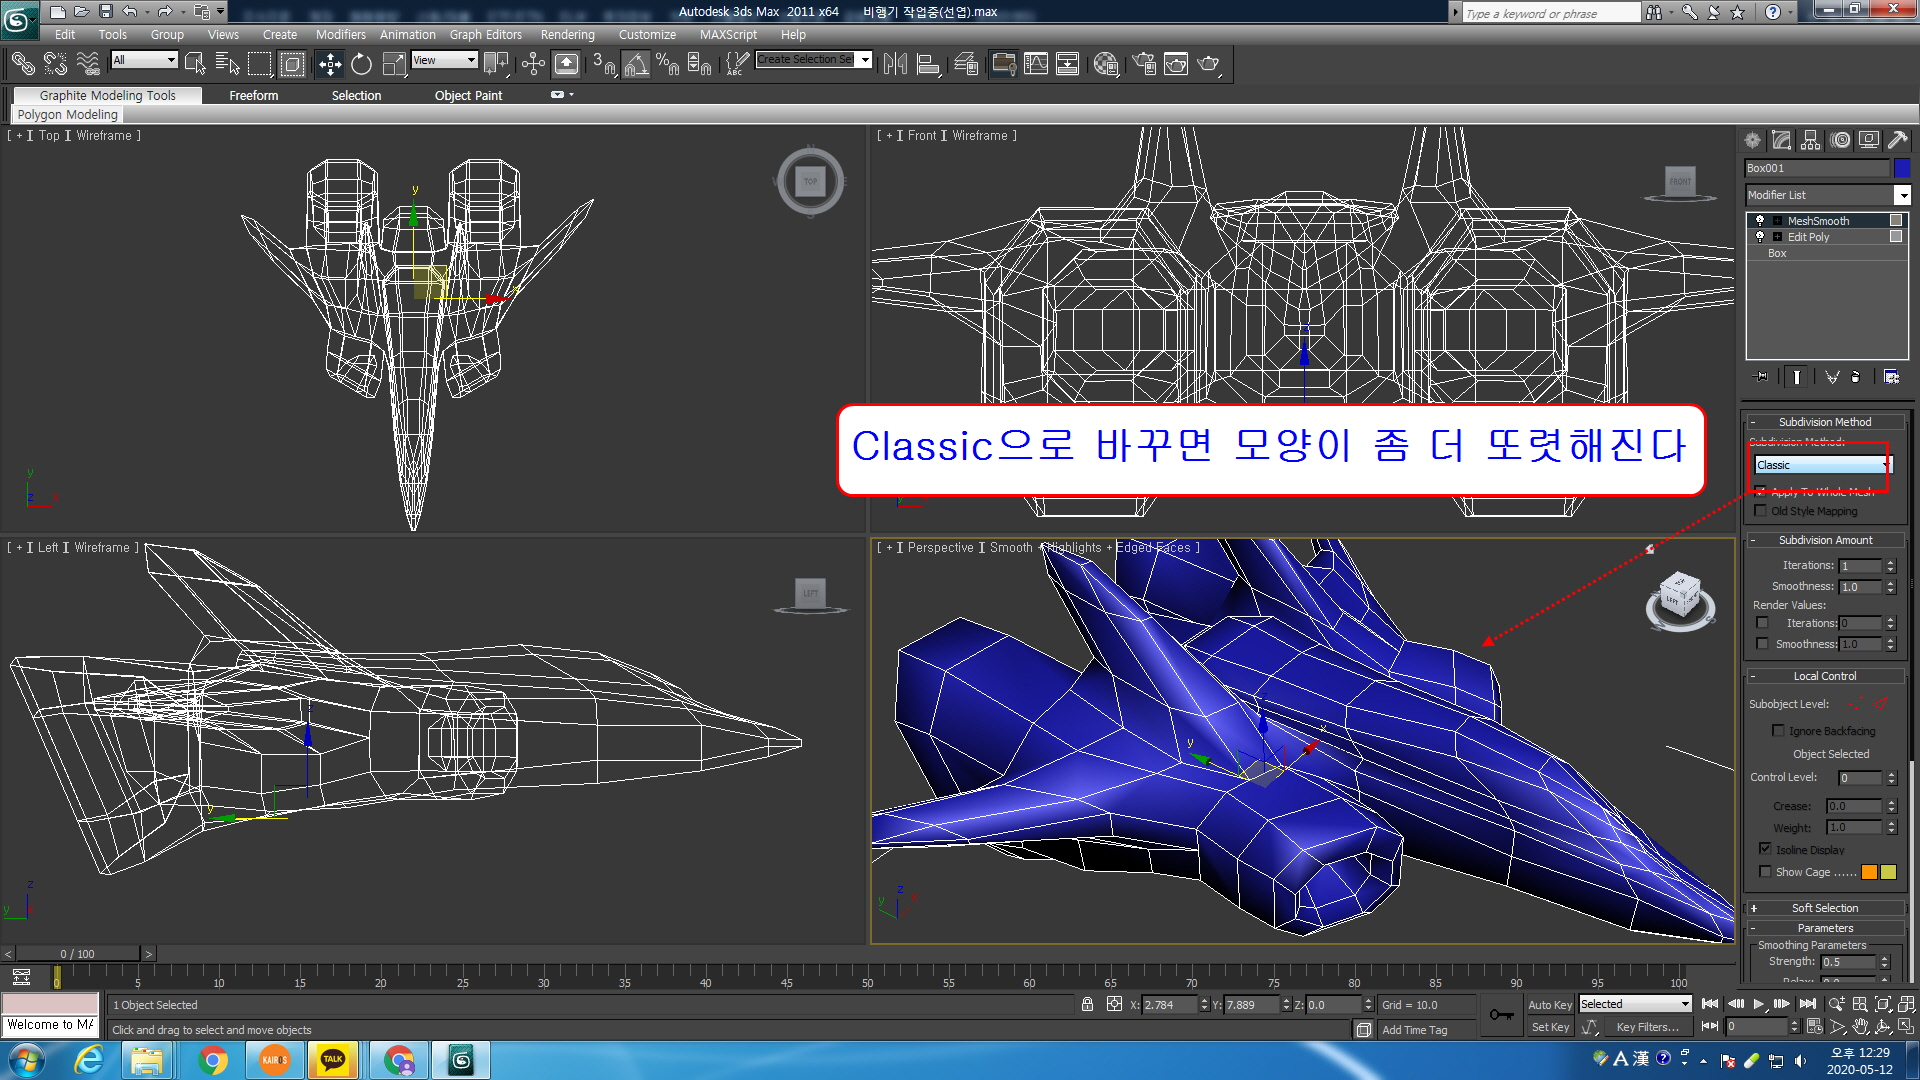Click the Mirror tool icon
1920x1080 pixels.
[895, 64]
